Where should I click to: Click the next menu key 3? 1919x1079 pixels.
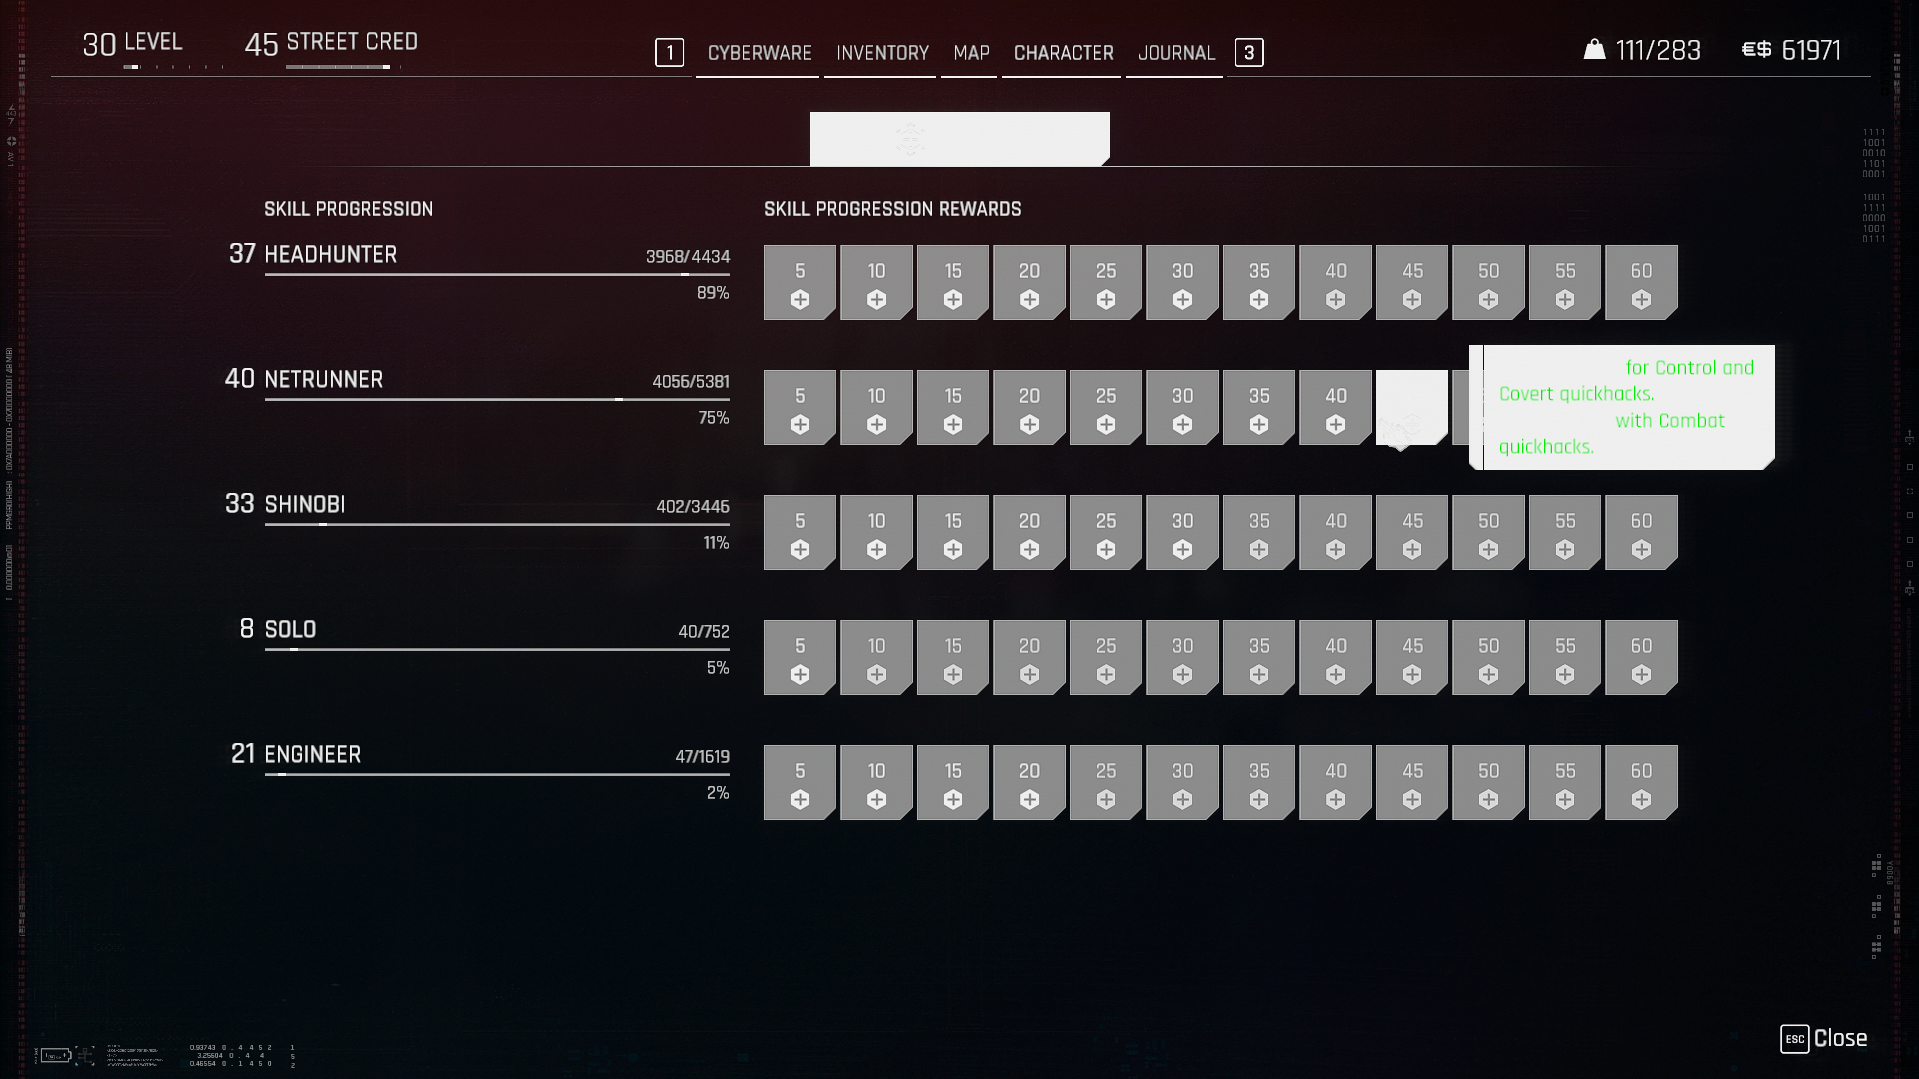1248,53
